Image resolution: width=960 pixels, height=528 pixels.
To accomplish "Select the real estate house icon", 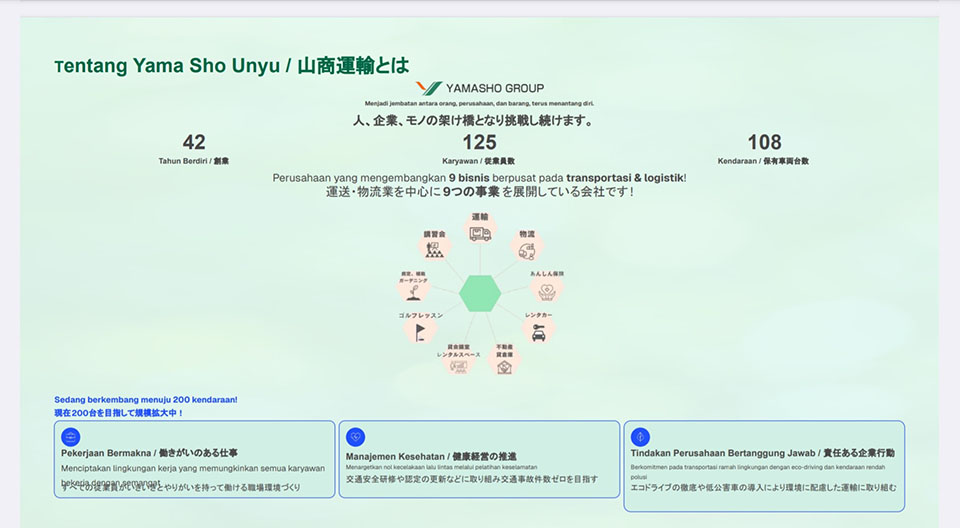I will [504, 362].
